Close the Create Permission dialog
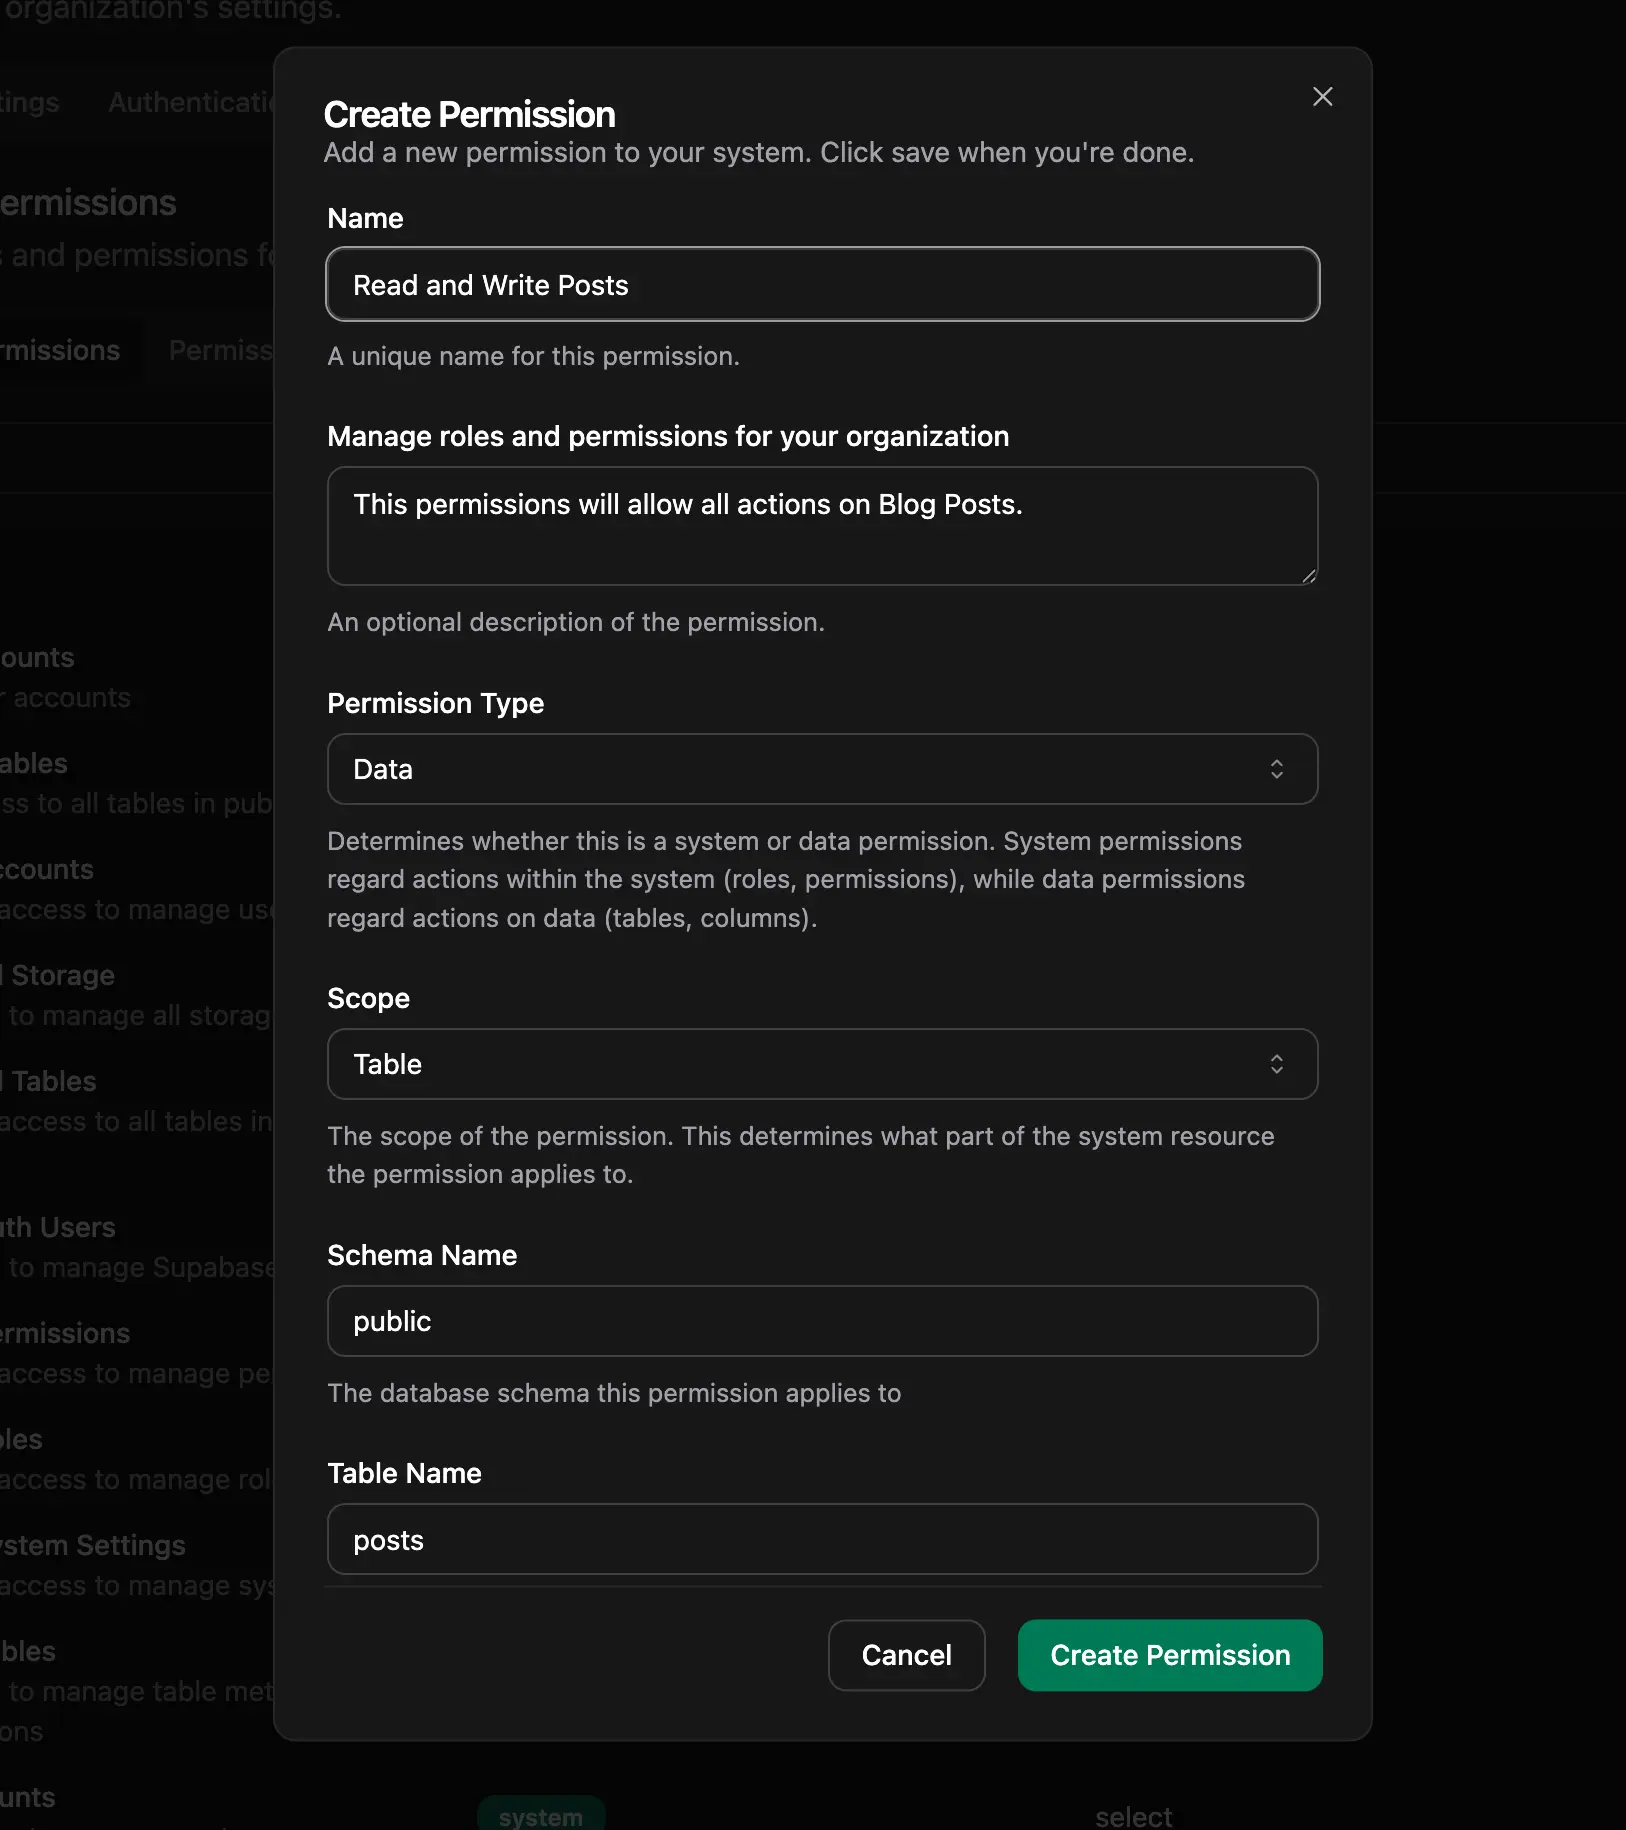The width and height of the screenshot is (1626, 1830). [x=1322, y=96]
